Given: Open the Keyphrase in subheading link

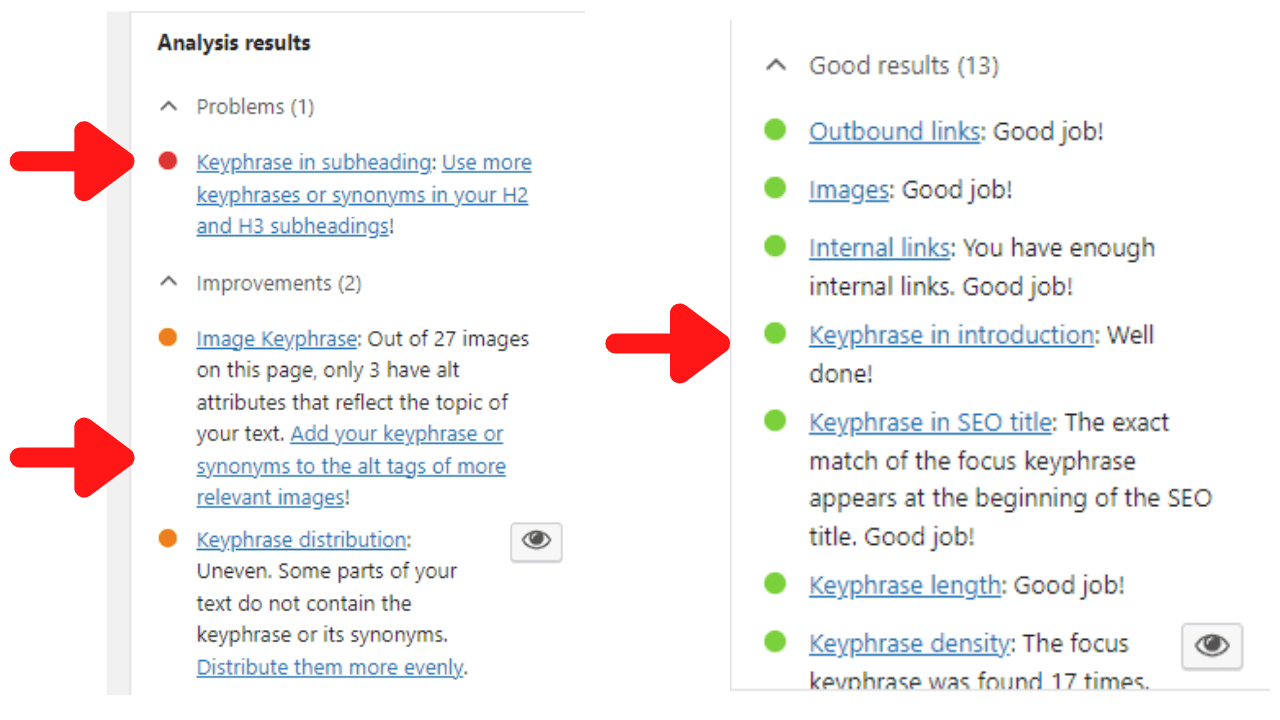Looking at the screenshot, I should pos(315,162).
